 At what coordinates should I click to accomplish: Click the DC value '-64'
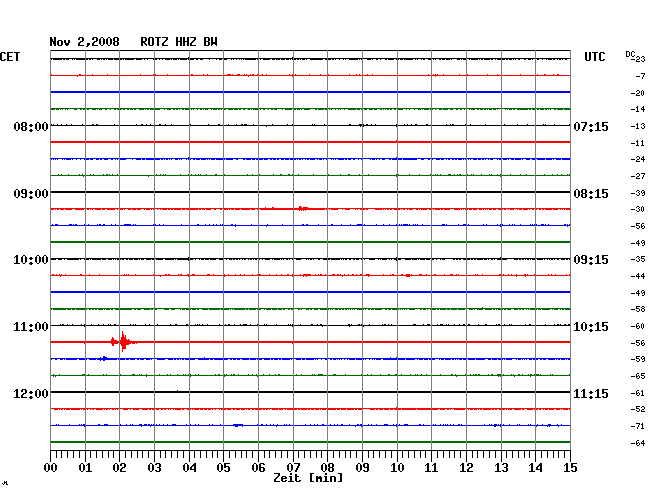[638, 443]
